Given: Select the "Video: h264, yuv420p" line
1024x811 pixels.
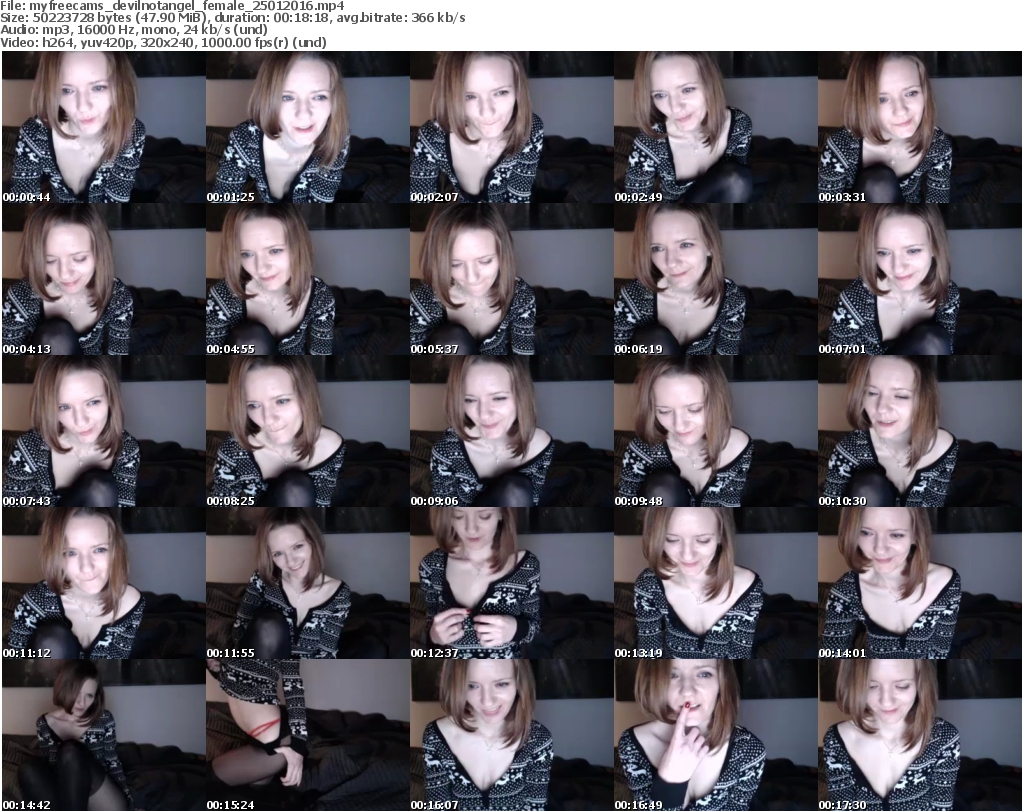Looking at the screenshot, I should click(163, 42).
